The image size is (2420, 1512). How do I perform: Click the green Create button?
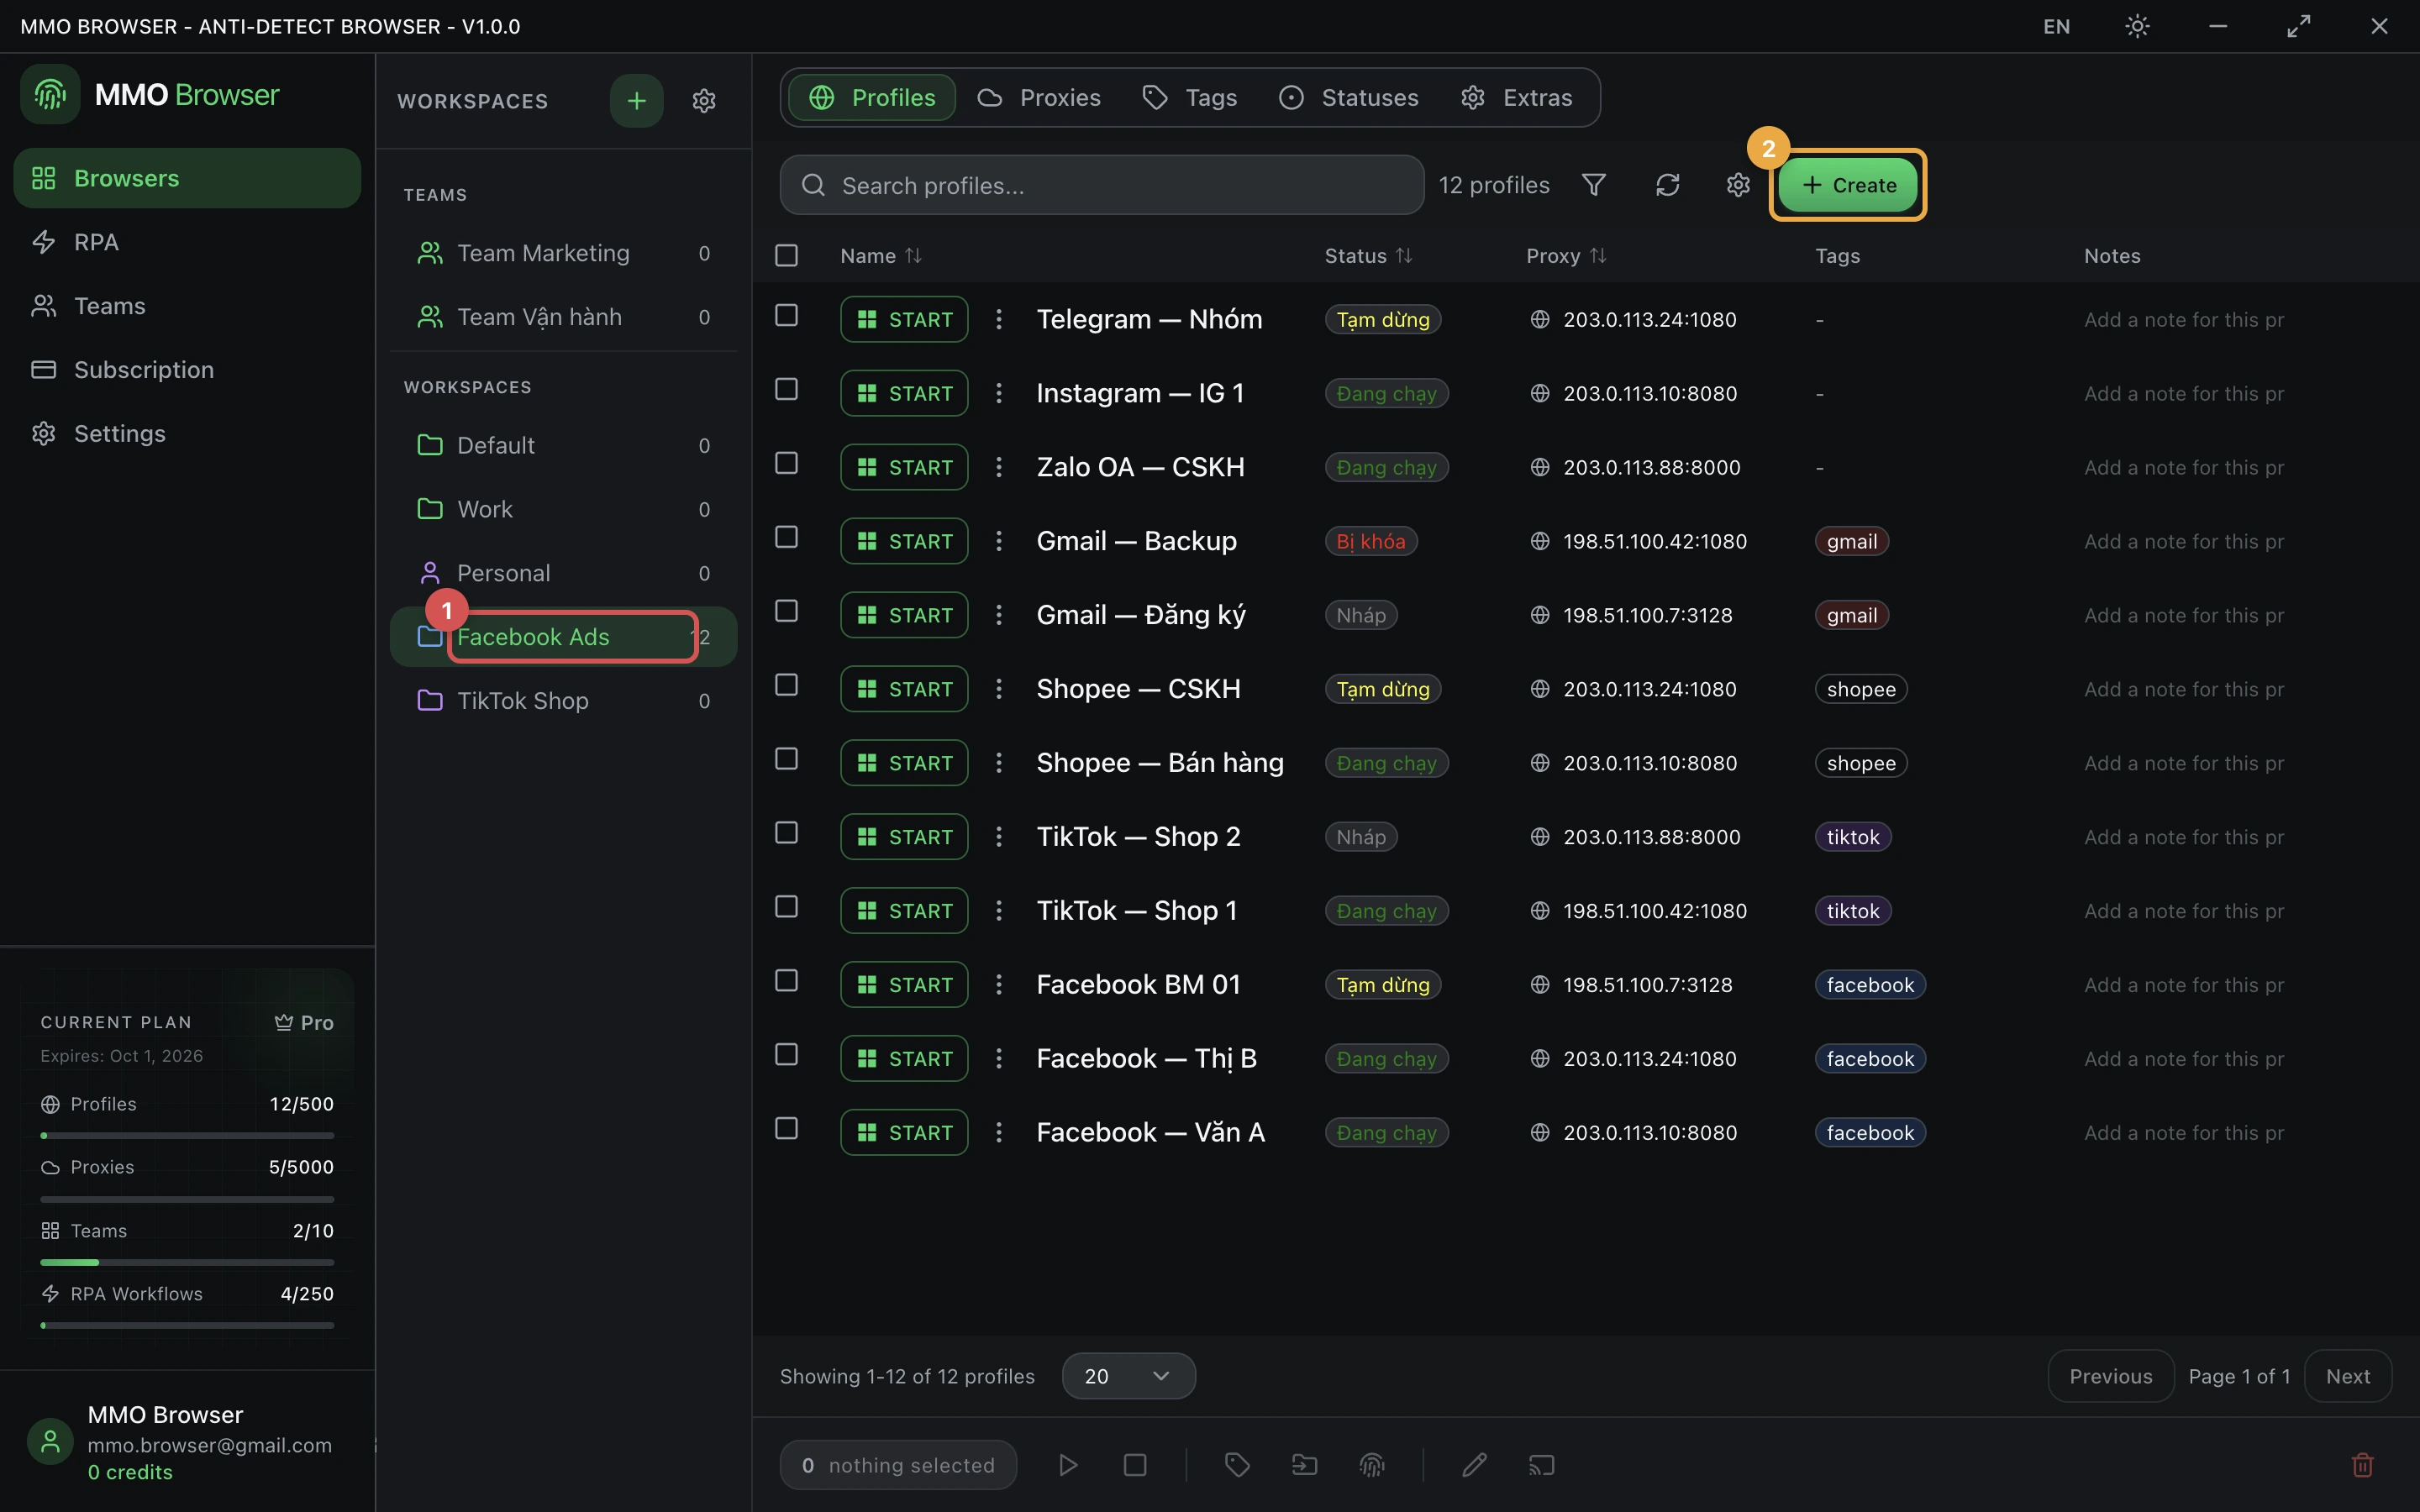point(1848,185)
